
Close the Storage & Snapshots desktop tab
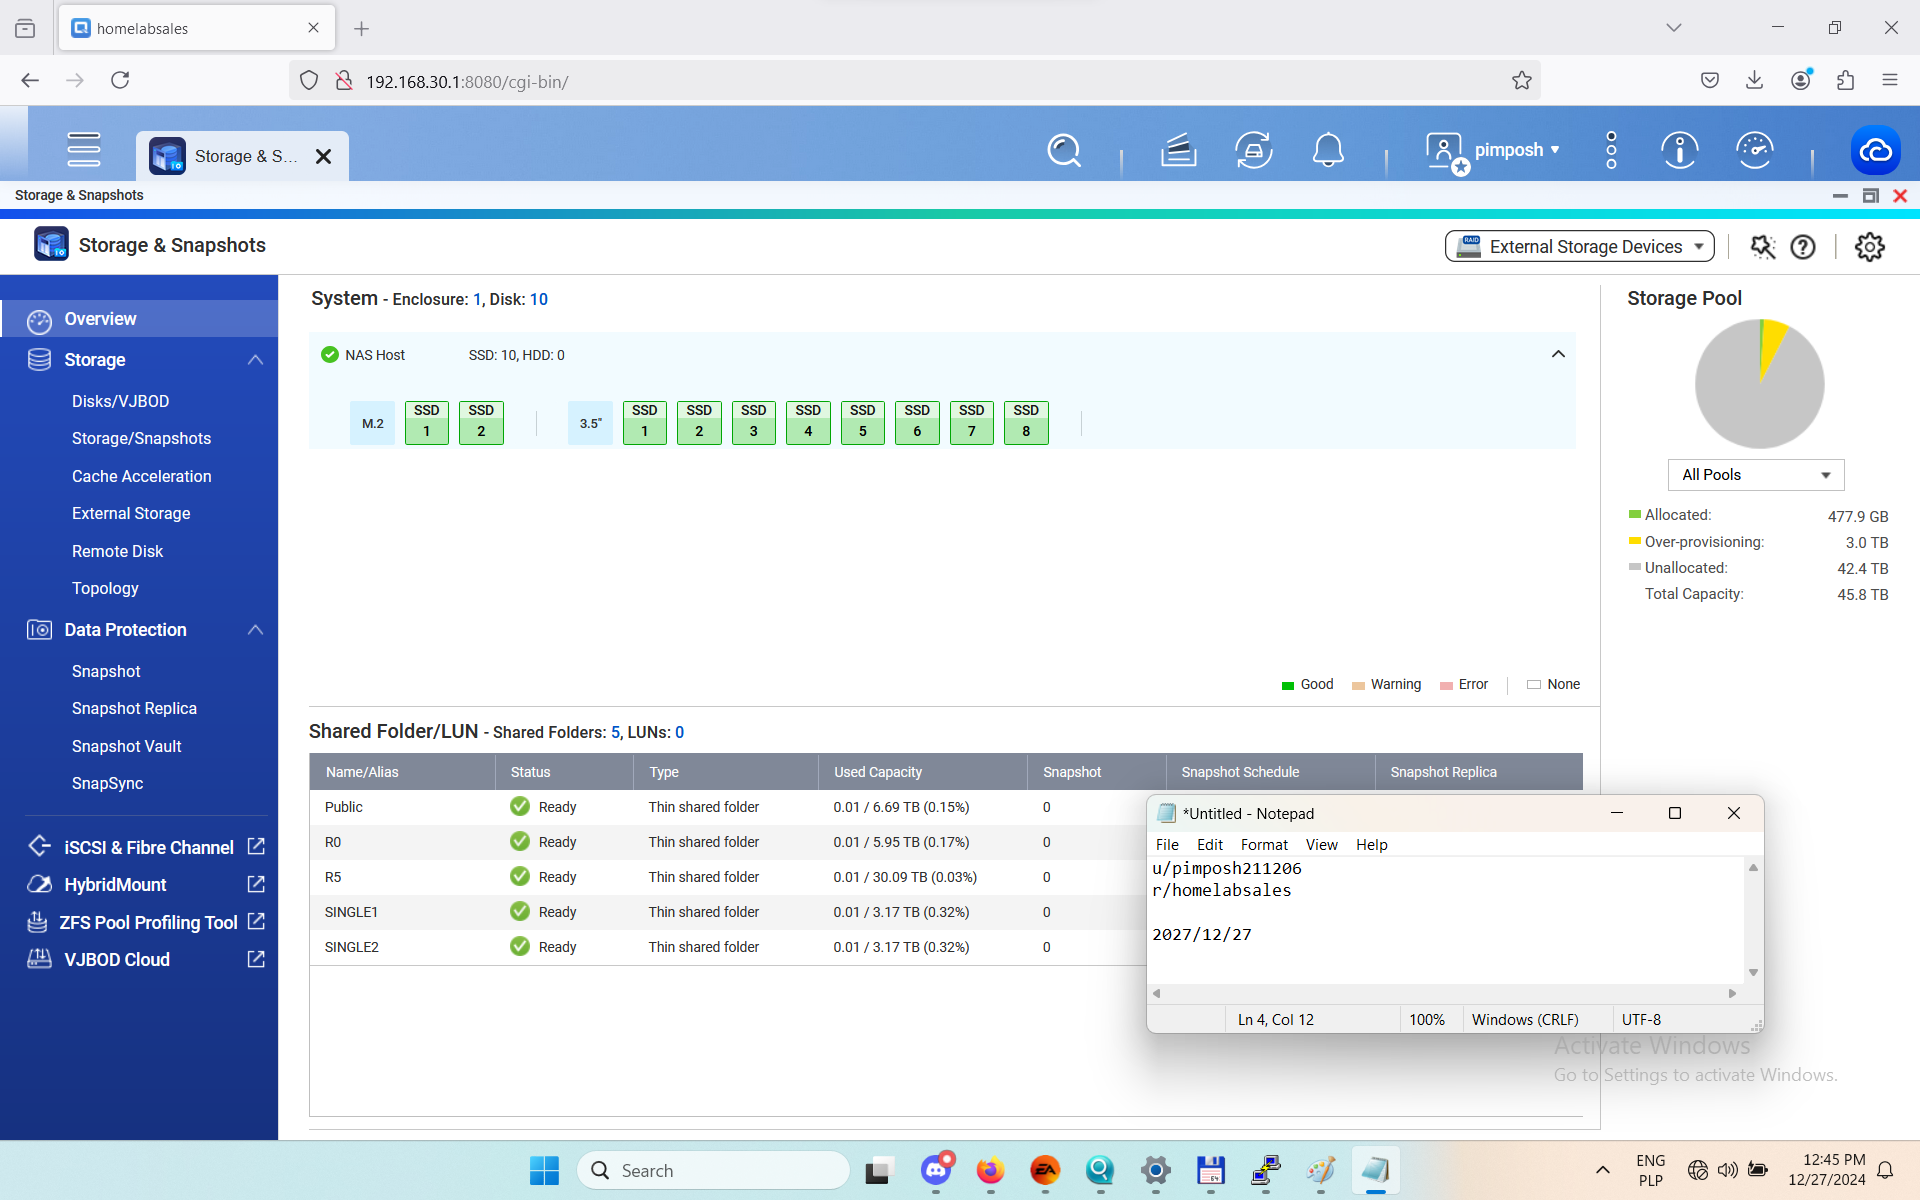pos(323,156)
